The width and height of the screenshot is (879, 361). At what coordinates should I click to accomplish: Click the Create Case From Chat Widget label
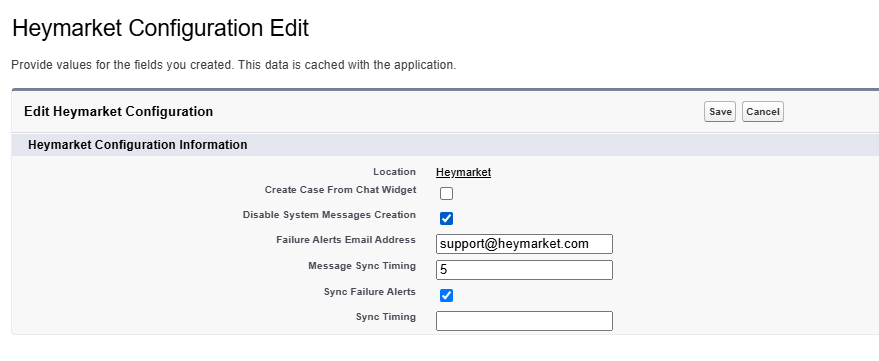pyautogui.click(x=340, y=190)
